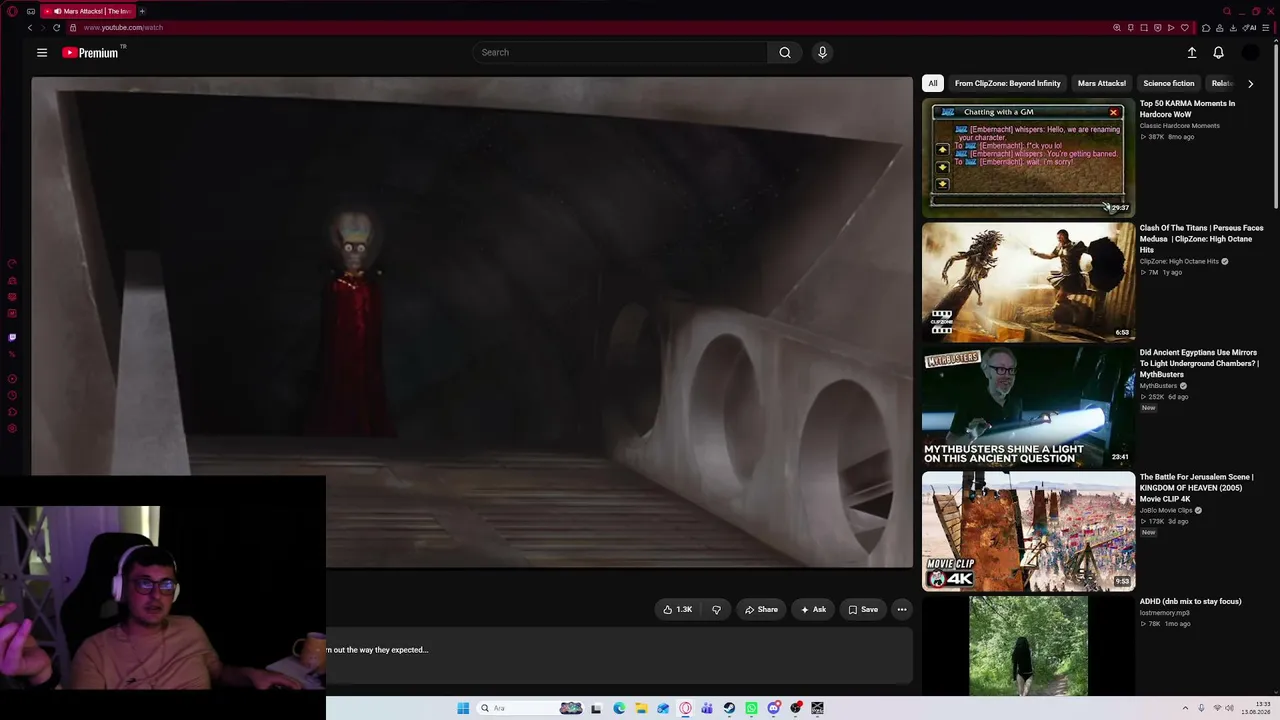1280x720 pixels.
Task: Add page to bookmarks heart icon
Action: point(1185,28)
